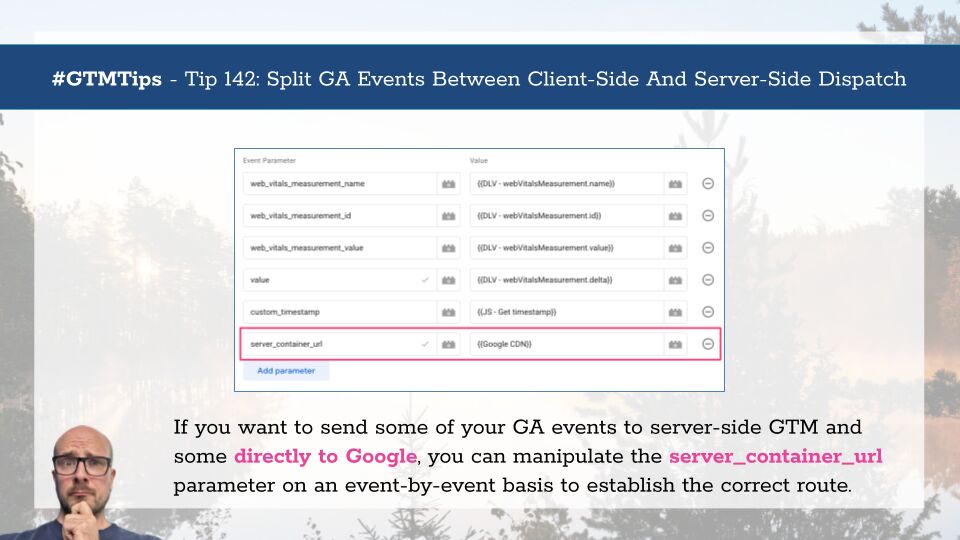Open variable picker for web_vitals_measurement_name parameter
The width and height of the screenshot is (960, 540).
click(449, 184)
